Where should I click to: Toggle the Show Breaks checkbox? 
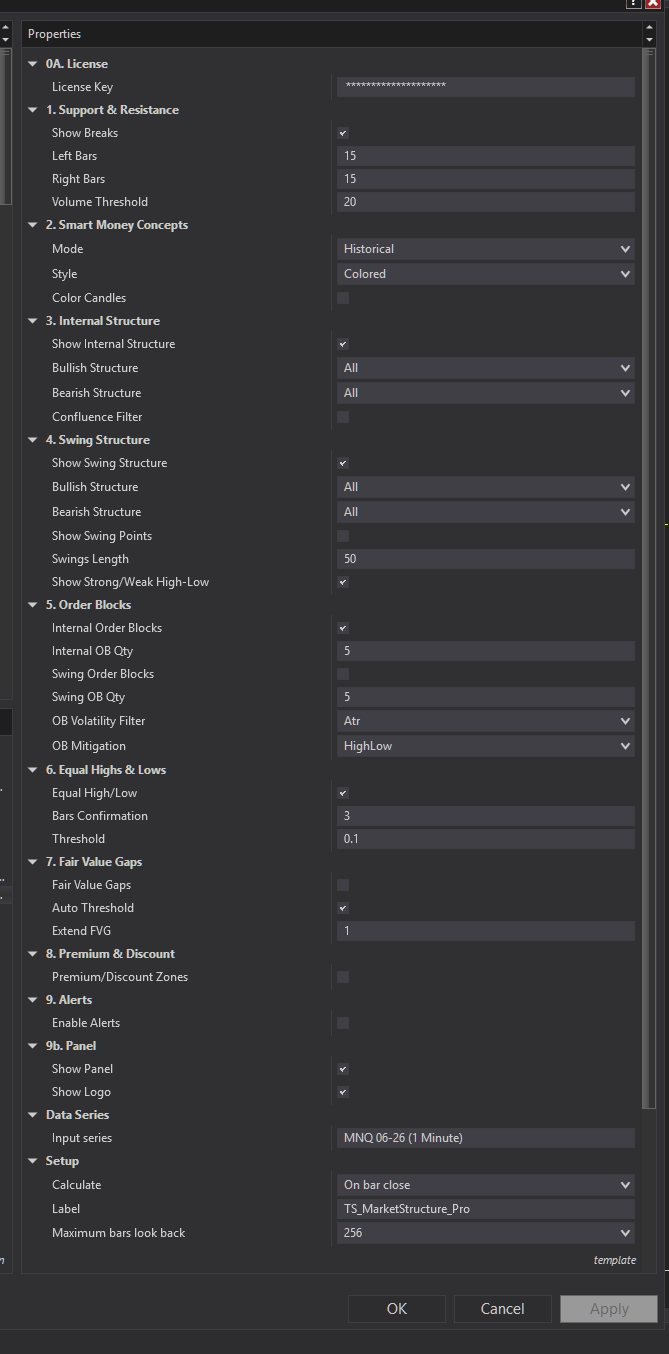[343, 133]
